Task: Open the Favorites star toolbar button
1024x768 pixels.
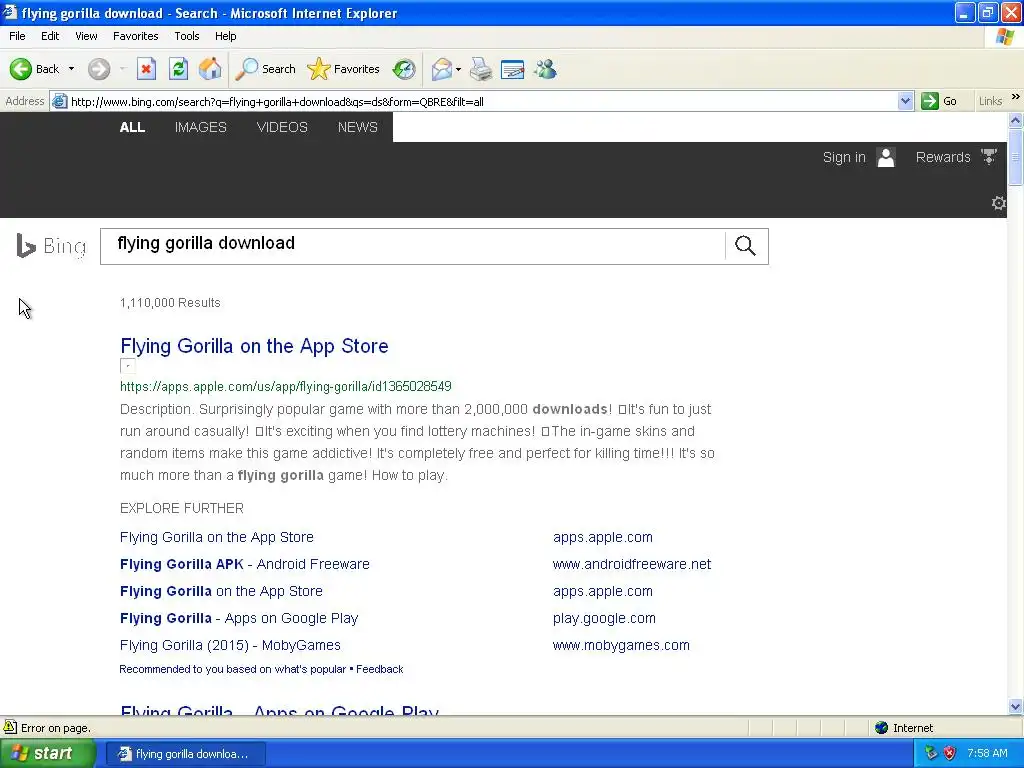Action: (x=344, y=69)
